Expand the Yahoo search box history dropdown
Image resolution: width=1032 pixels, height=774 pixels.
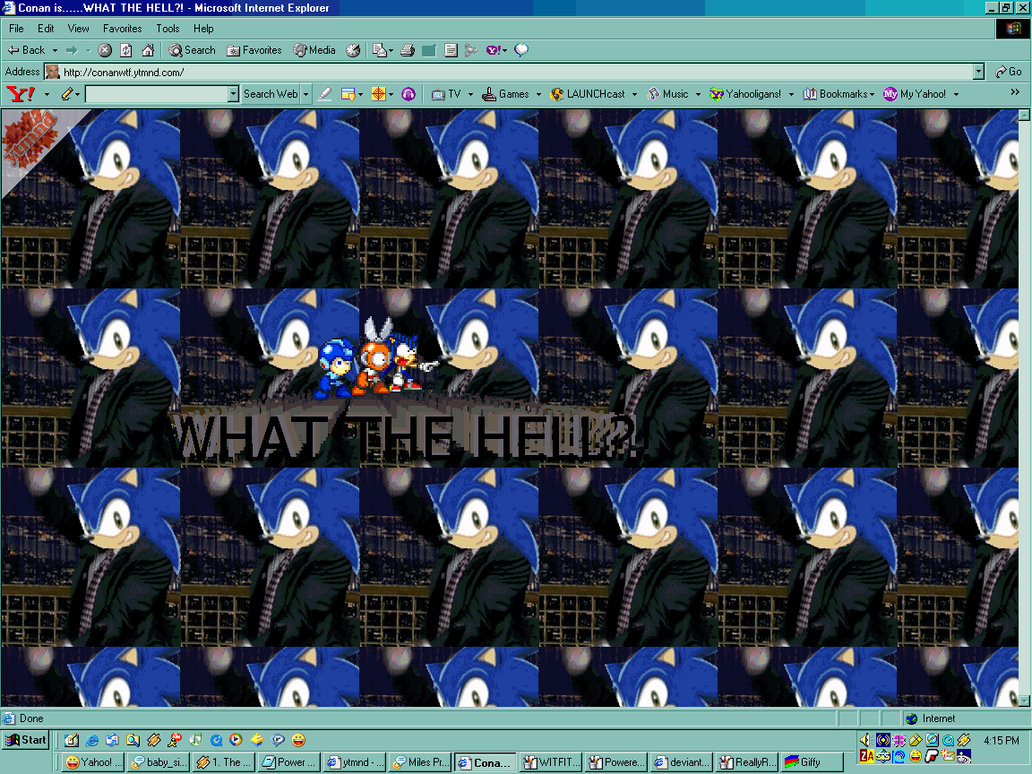[233, 94]
